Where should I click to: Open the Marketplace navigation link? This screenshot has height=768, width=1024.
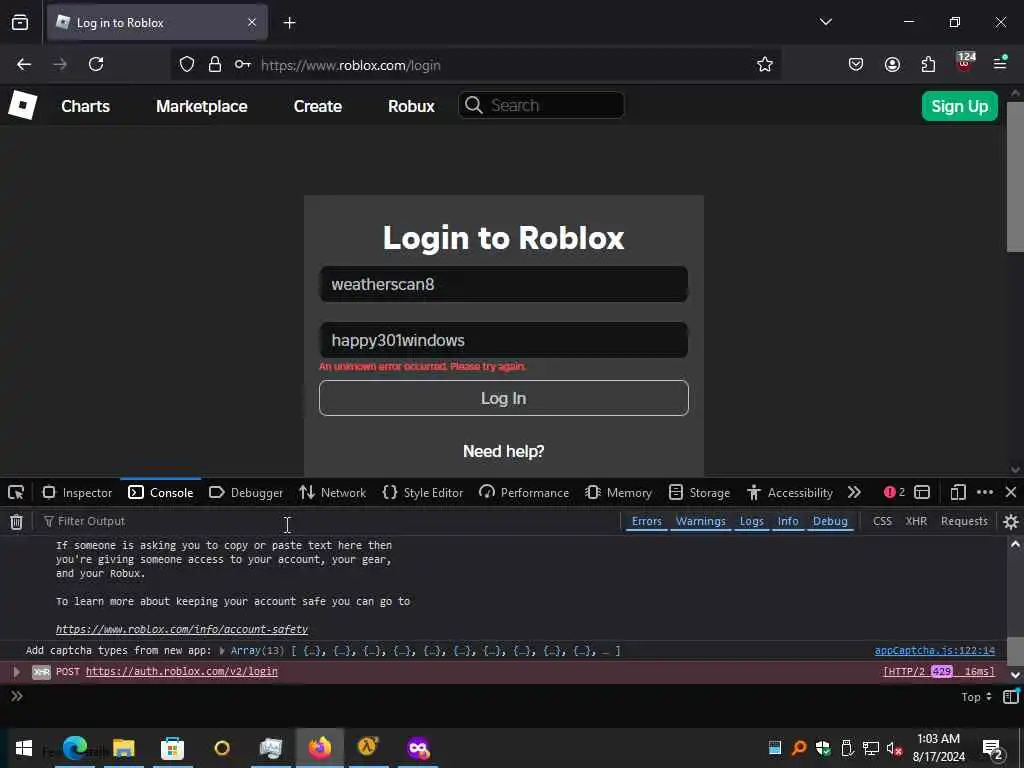coord(202,106)
